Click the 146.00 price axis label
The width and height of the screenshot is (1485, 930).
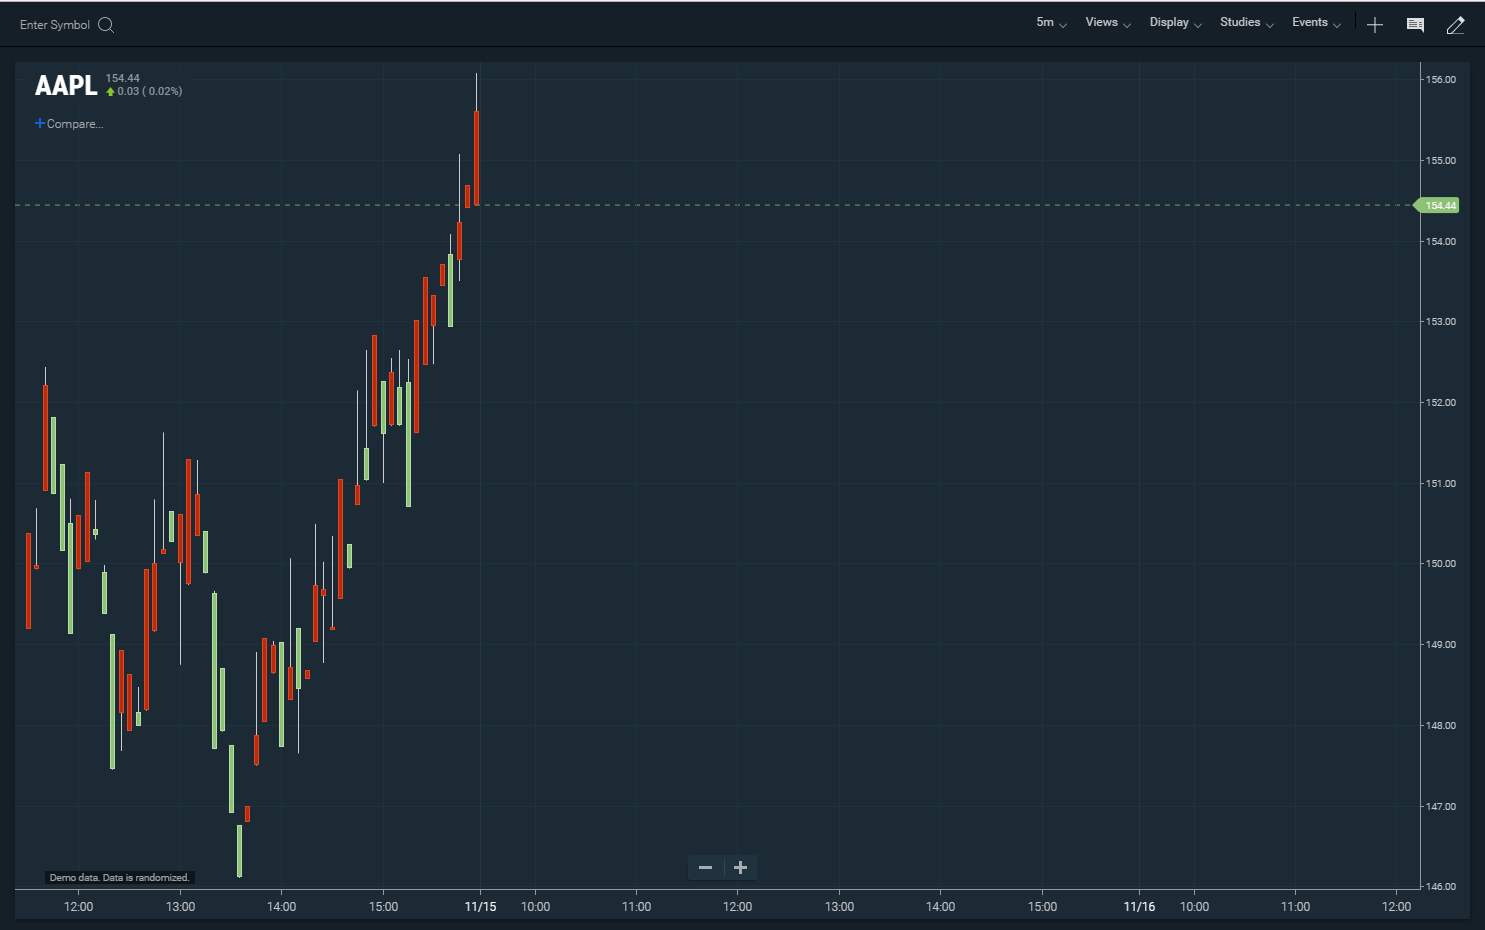click(x=1440, y=887)
